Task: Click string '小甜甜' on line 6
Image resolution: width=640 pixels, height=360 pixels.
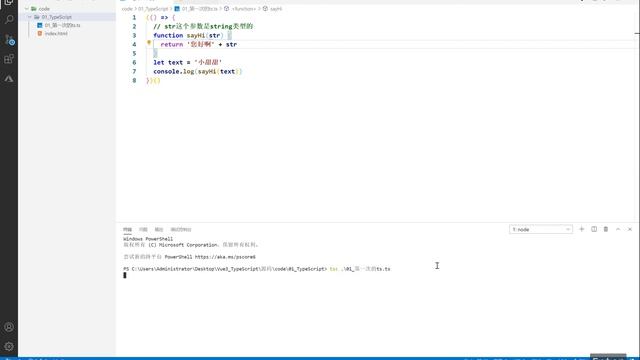Action: (208, 62)
